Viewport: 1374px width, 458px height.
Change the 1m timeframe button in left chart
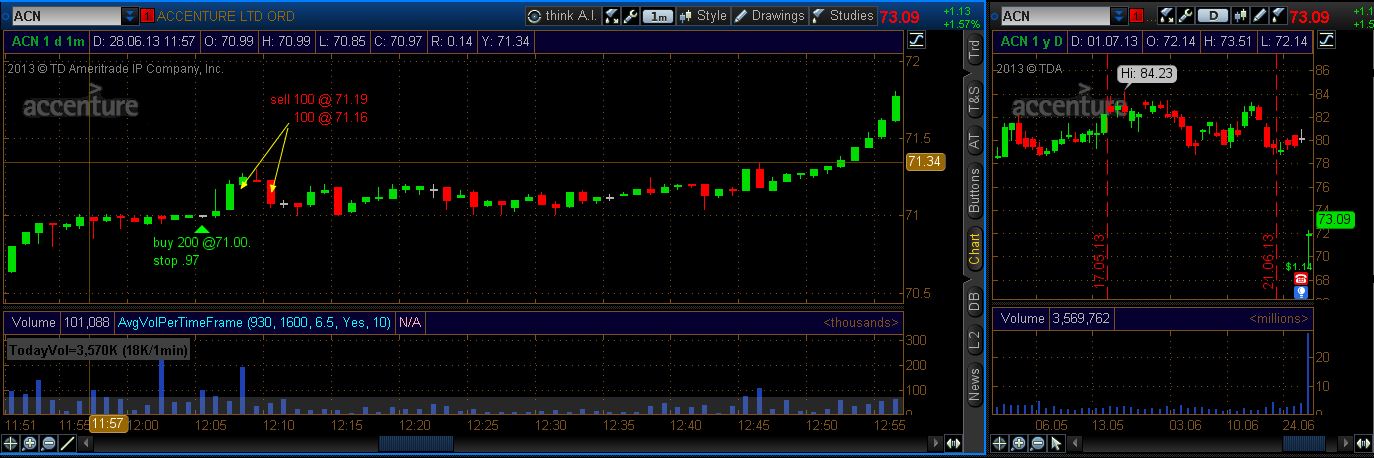pos(657,16)
